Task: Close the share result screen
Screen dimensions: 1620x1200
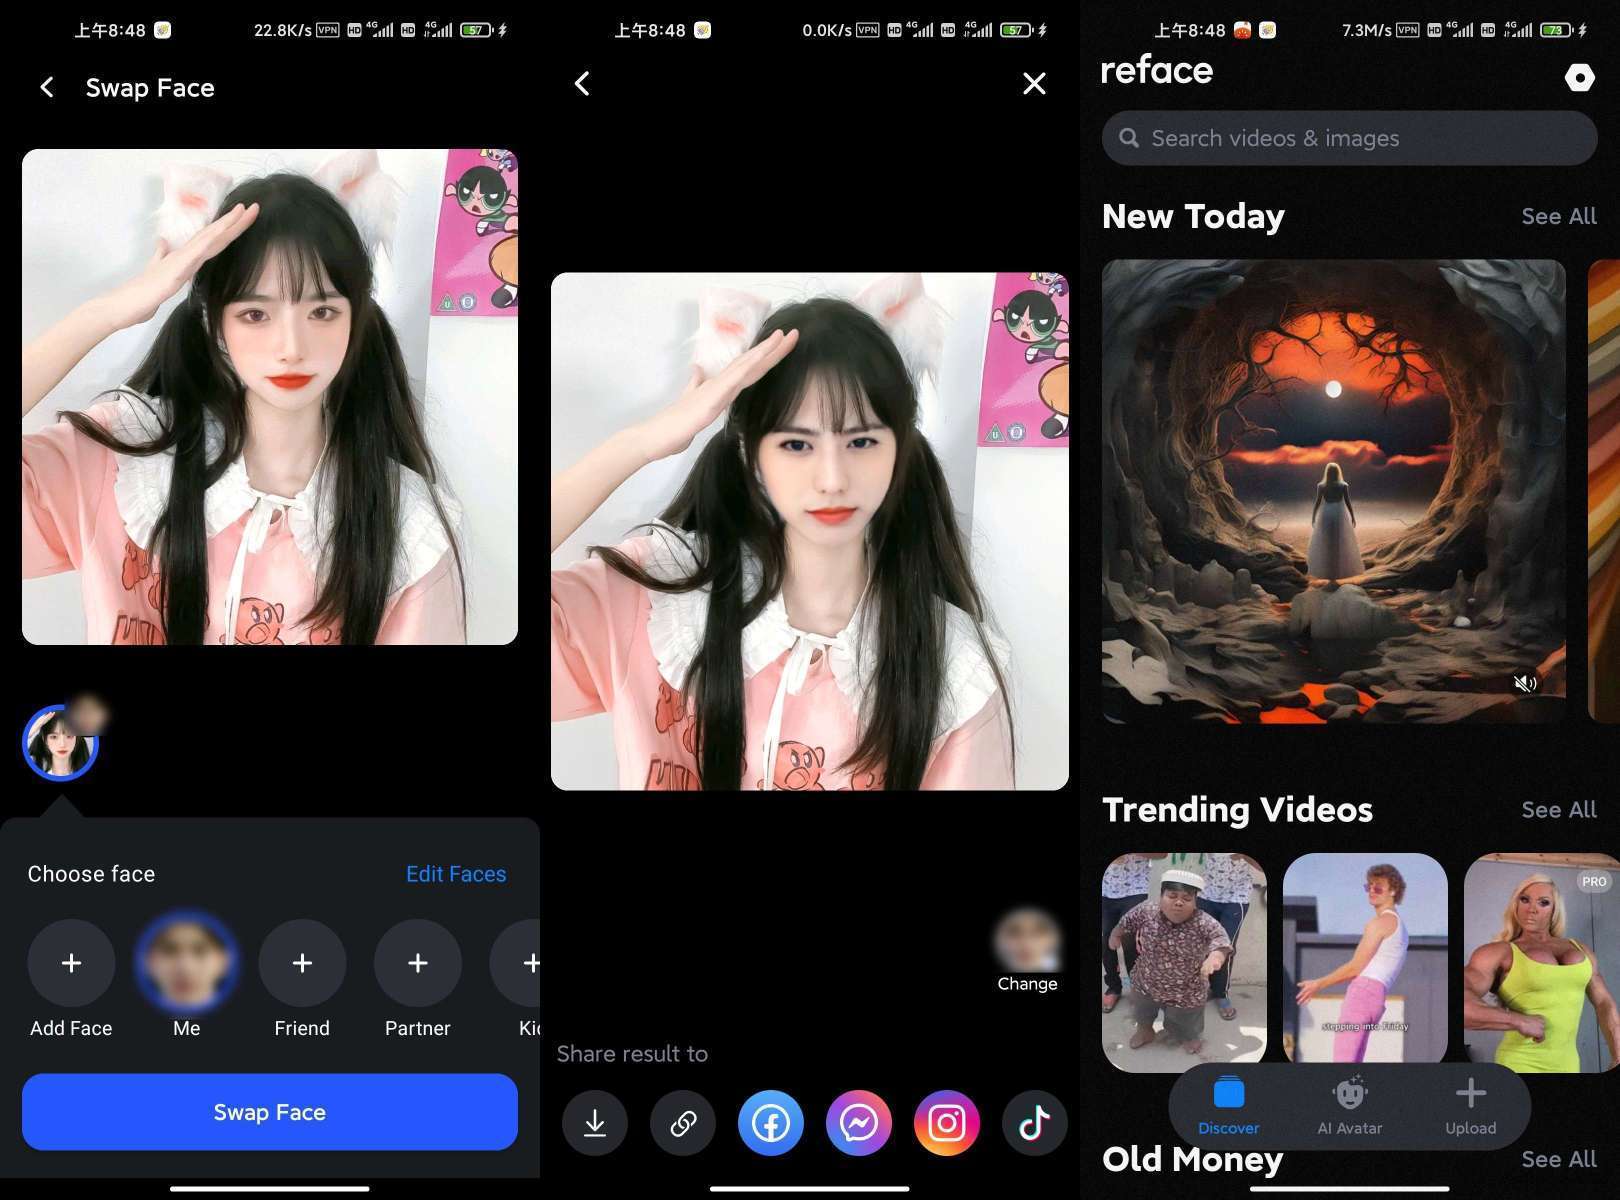Action: click(x=1034, y=83)
